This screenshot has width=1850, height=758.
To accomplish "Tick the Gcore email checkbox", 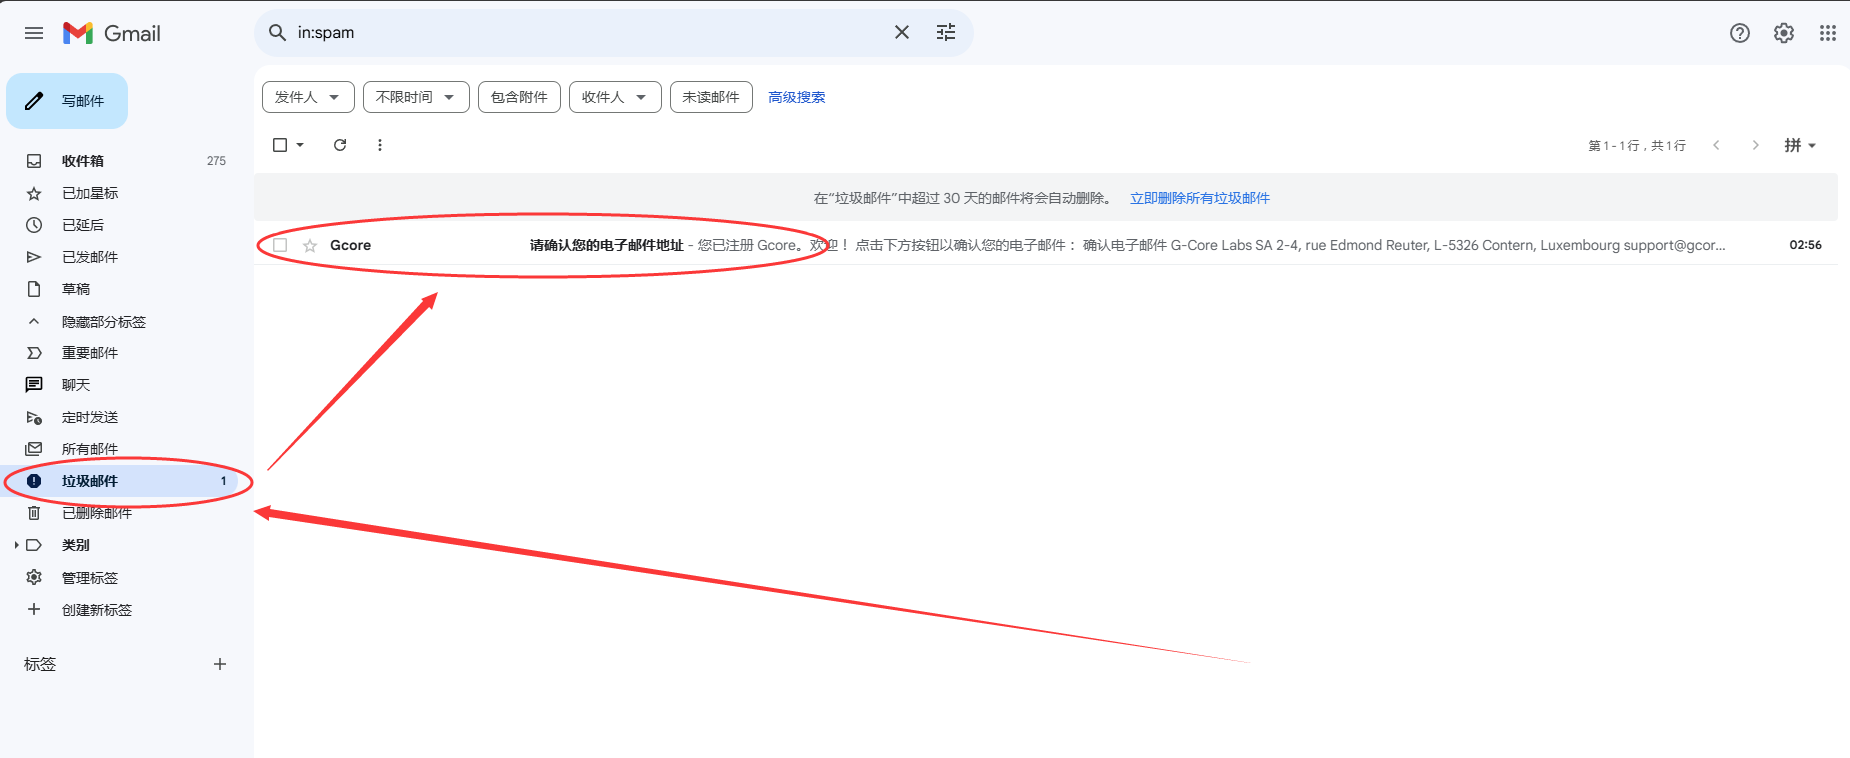I will click(x=280, y=245).
